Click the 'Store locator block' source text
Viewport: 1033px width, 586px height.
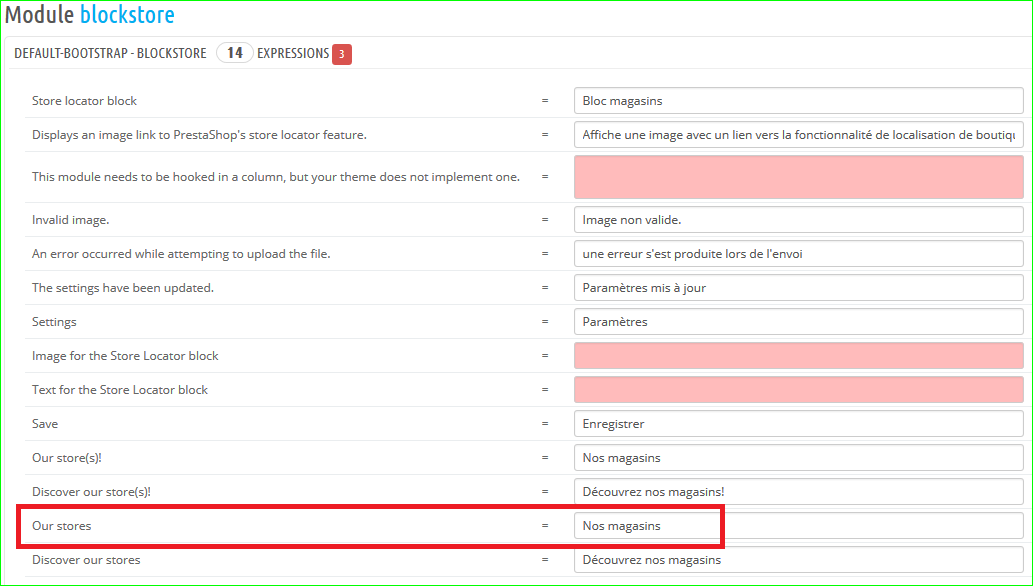(x=84, y=101)
